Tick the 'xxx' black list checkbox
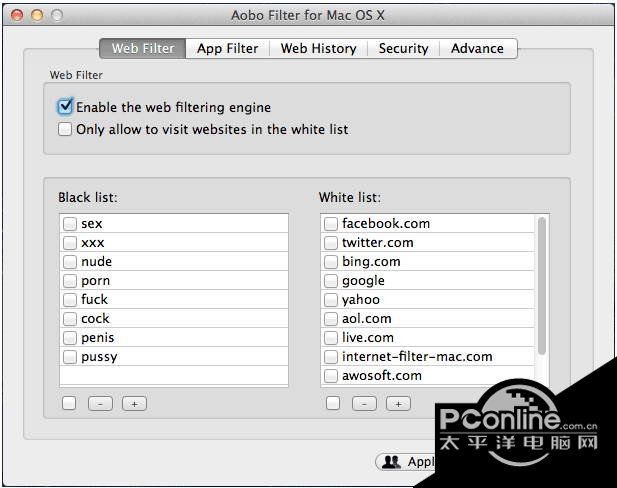The height and width of the screenshot is (488, 617). [x=70, y=242]
